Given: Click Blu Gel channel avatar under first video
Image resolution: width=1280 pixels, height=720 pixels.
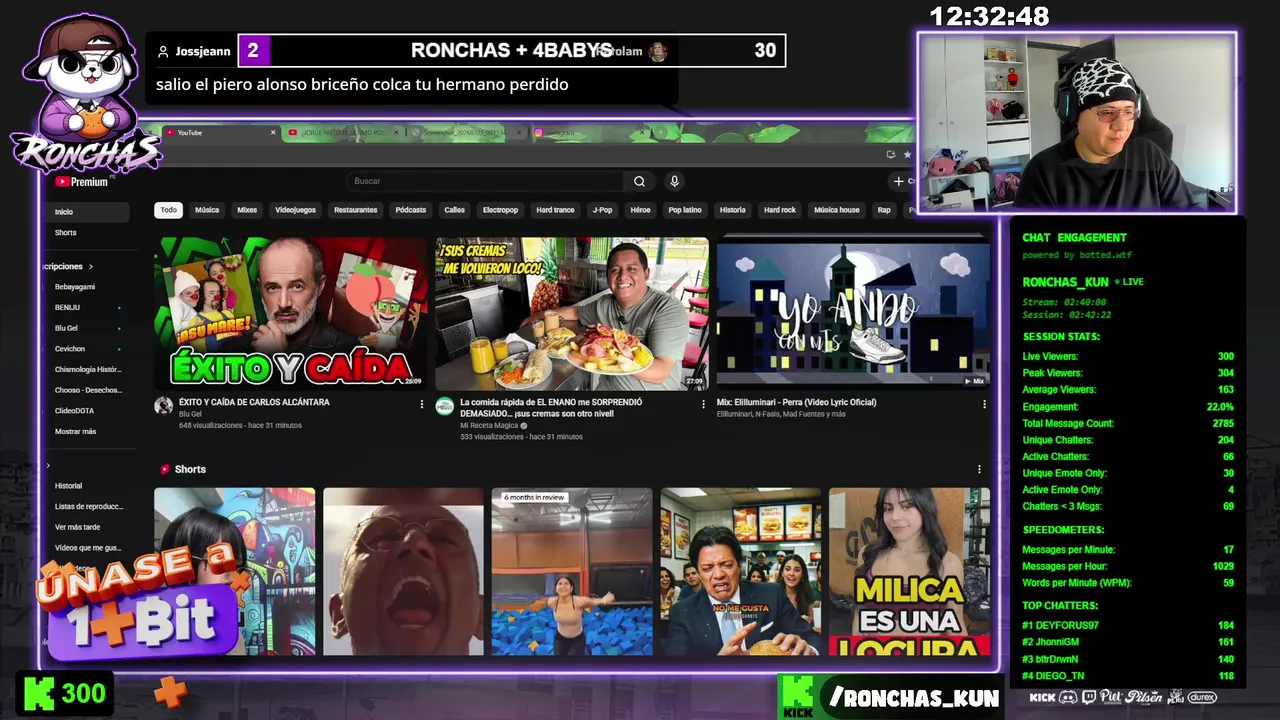Looking at the screenshot, I should point(163,405).
